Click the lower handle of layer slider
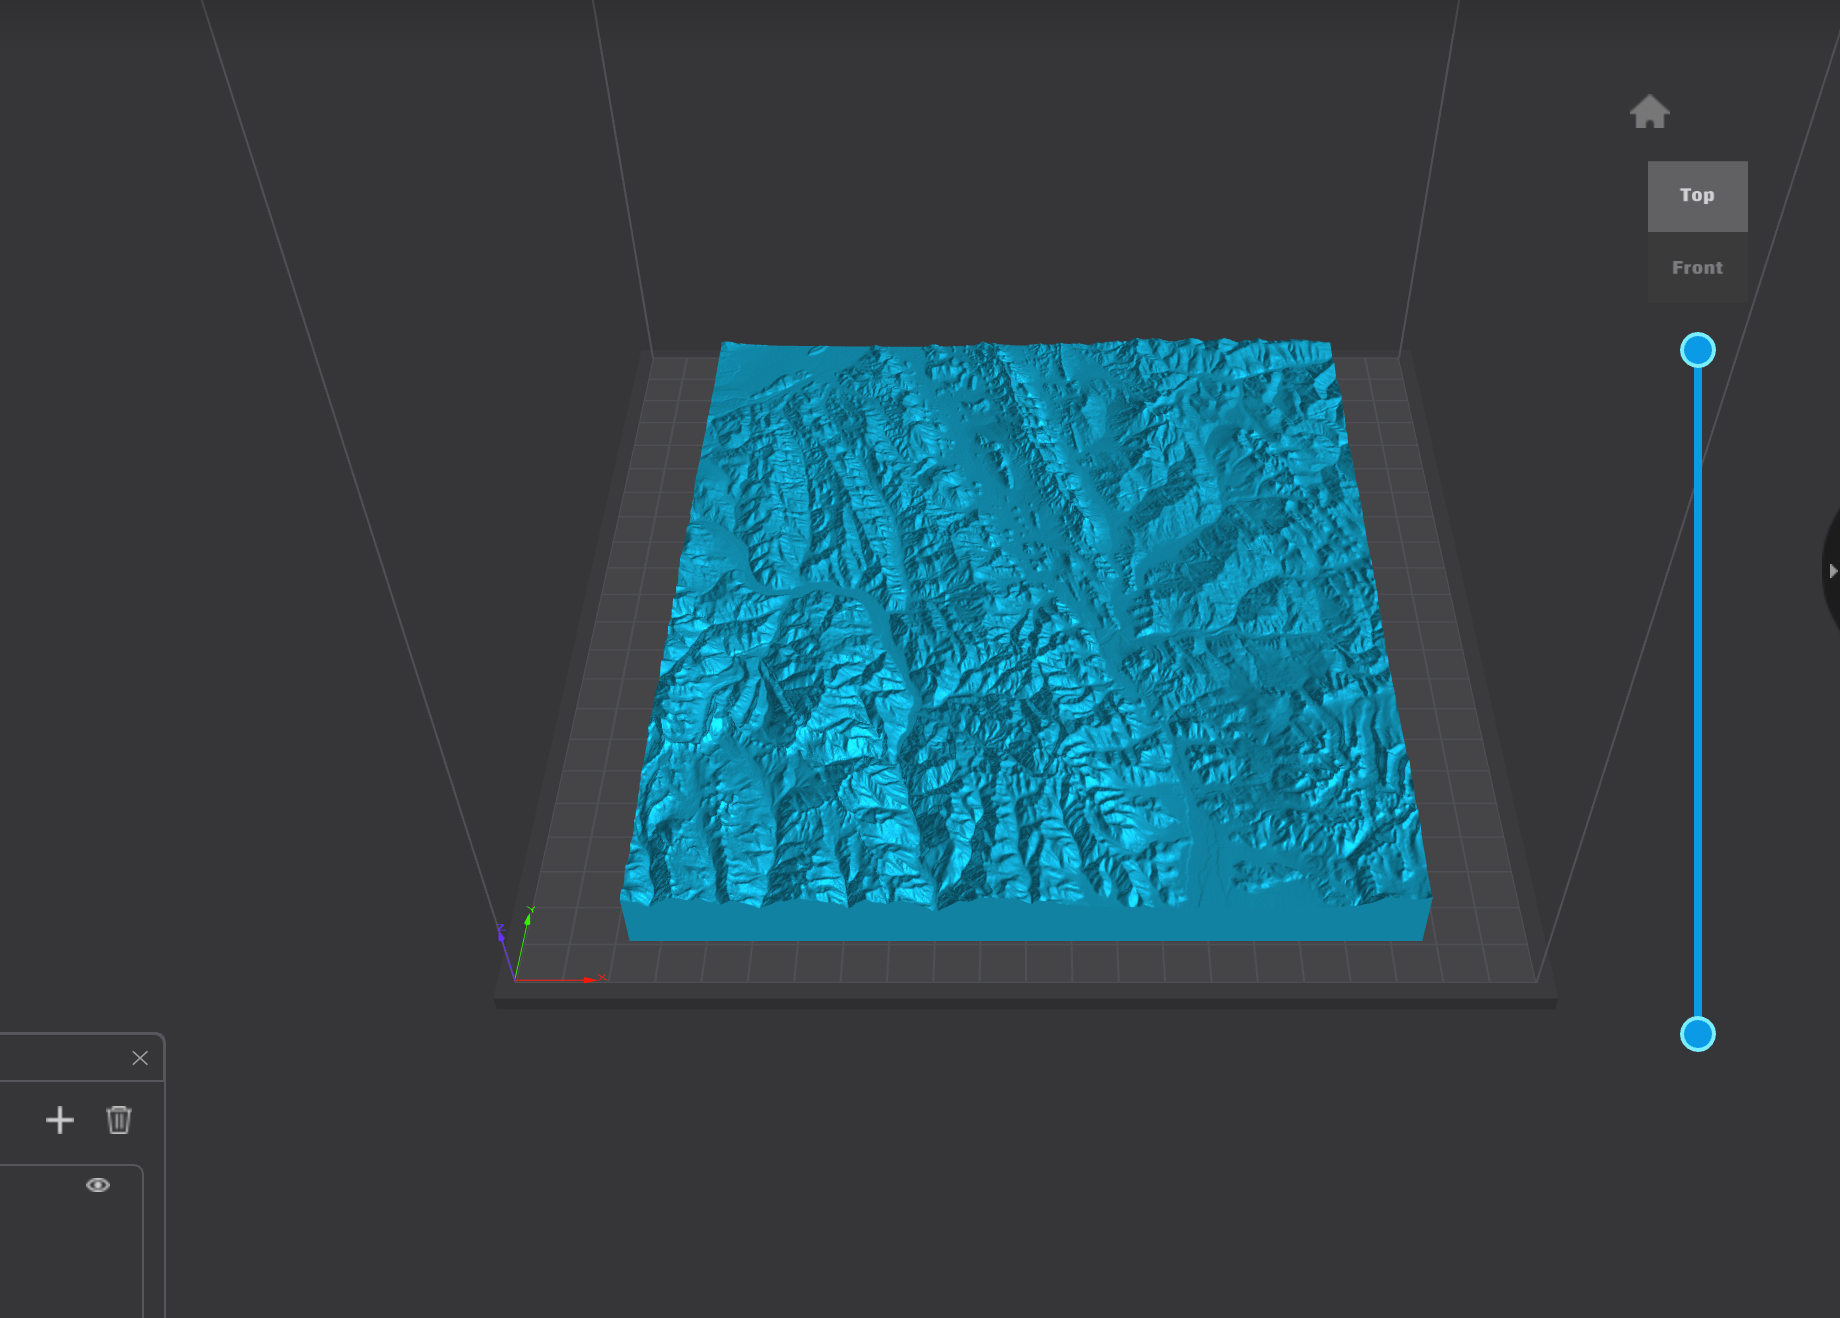This screenshot has width=1840, height=1318. tap(1698, 1034)
